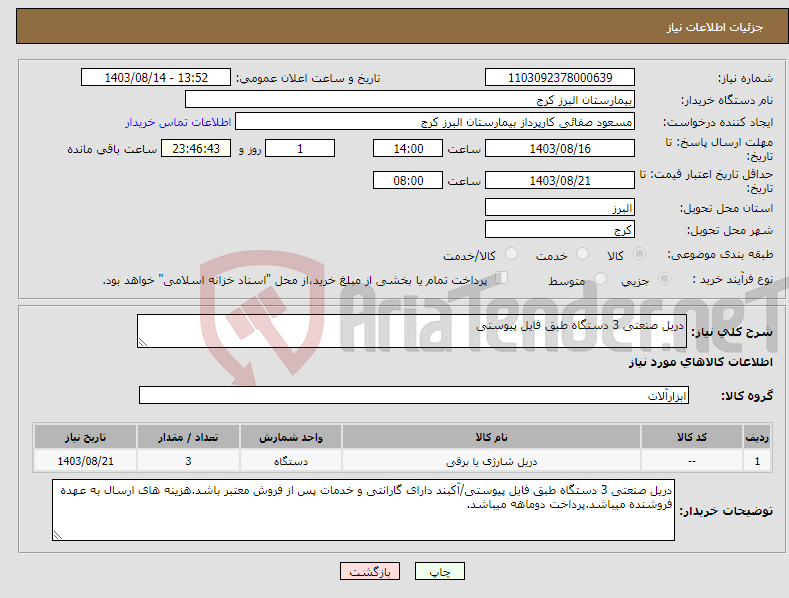Click the شماره نیاز field 1103092378000639
Image resolution: width=789 pixels, height=598 pixels.
pos(560,78)
